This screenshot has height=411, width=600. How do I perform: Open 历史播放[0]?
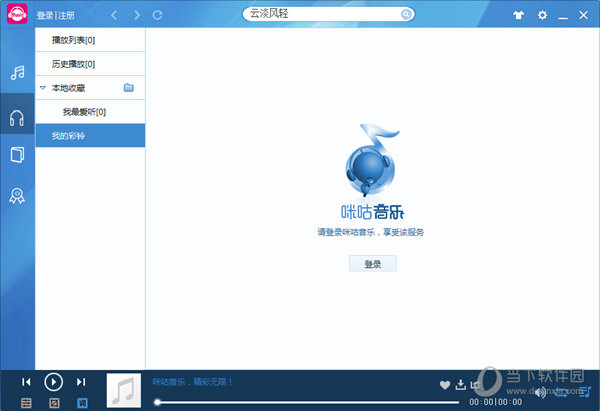(x=90, y=64)
